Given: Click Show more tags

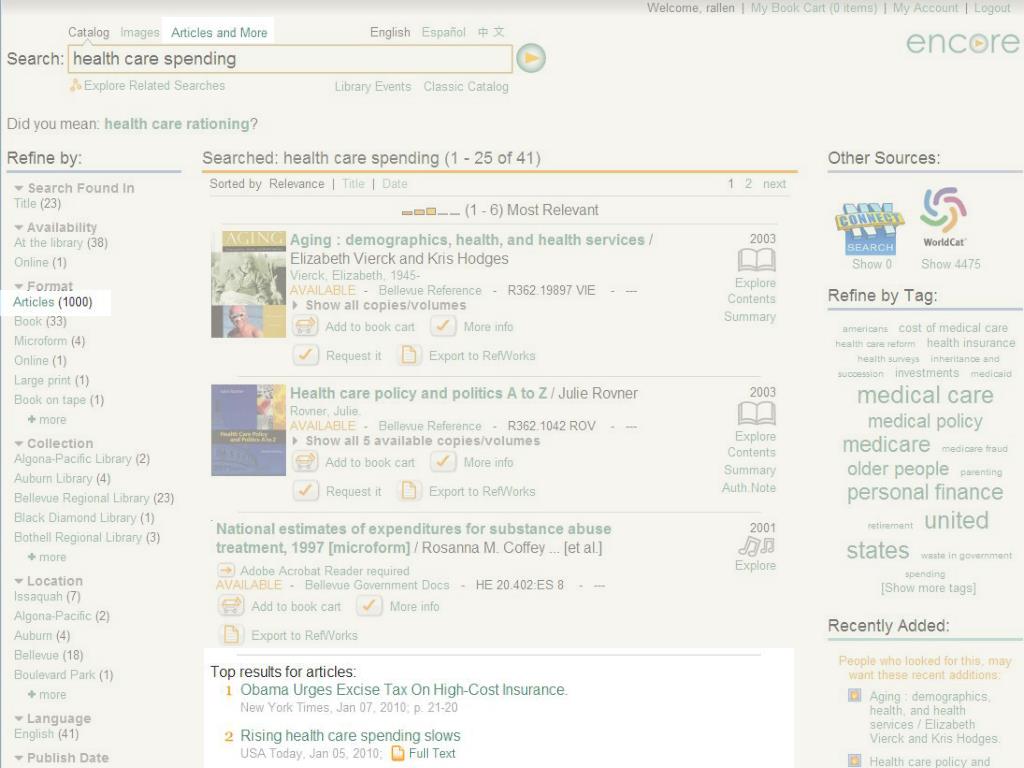Looking at the screenshot, I should [928, 588].
